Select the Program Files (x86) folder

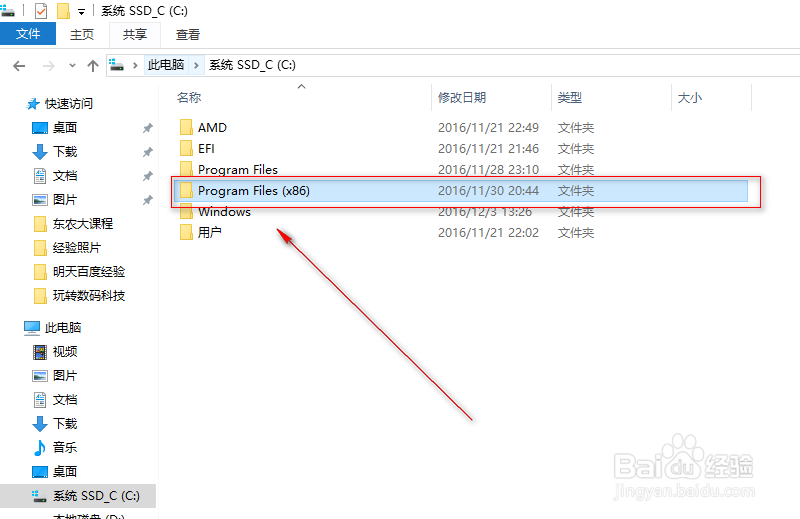tap(461, 191)
